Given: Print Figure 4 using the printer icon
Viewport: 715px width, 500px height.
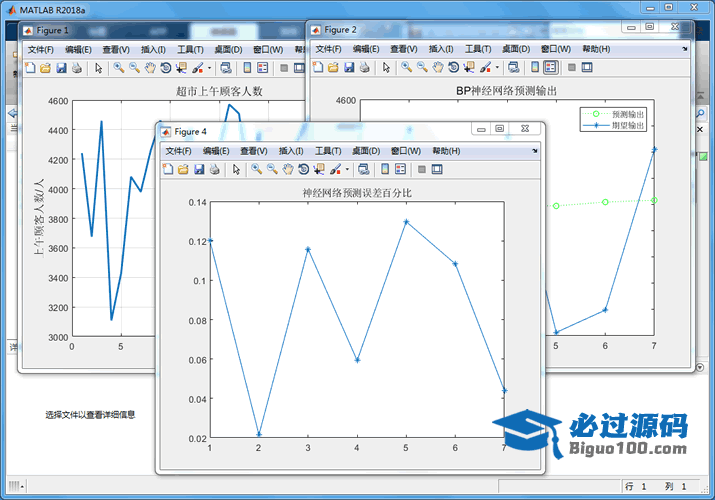Looking at the screenshot, I should click(x=214, y=170).
